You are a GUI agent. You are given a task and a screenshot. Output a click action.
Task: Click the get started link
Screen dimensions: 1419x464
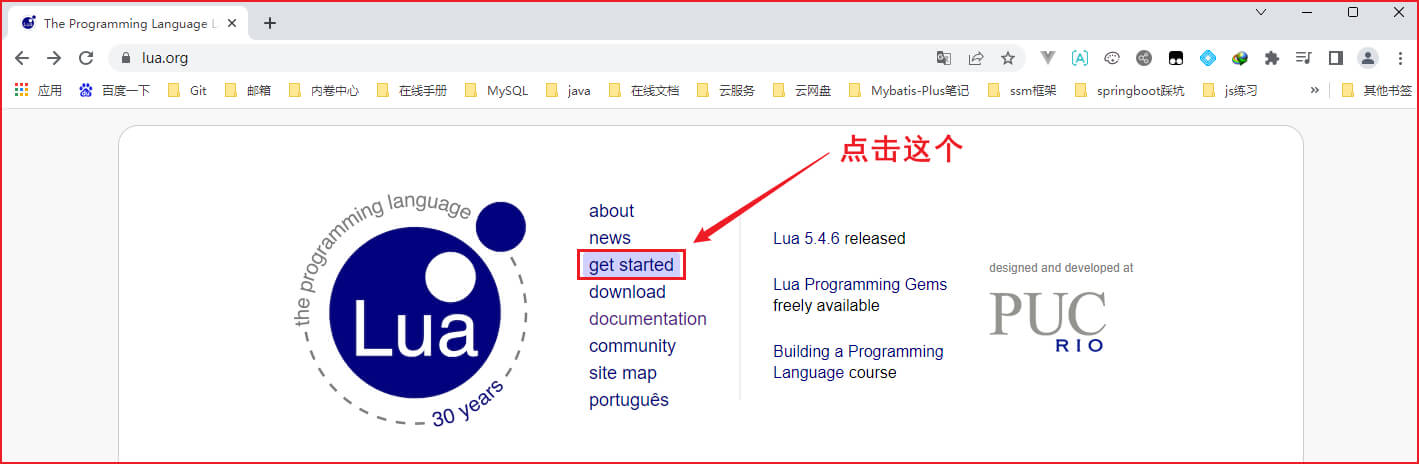click(x=631, y=265)
